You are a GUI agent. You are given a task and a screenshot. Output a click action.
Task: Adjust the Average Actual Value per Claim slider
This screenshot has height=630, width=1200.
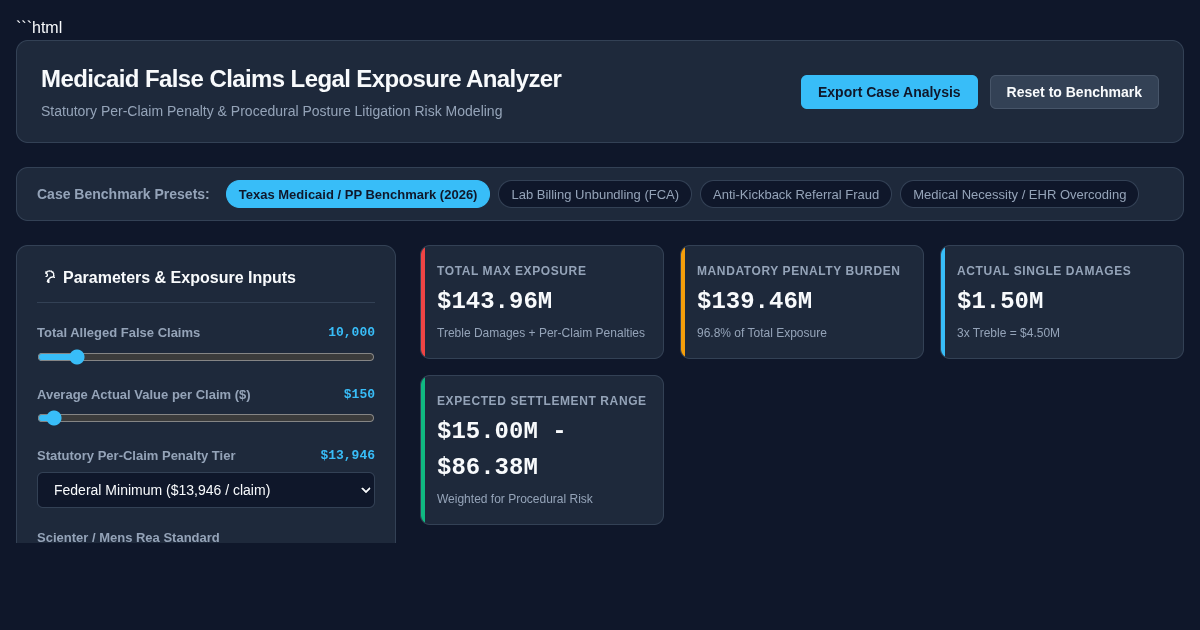coord(206,418)
